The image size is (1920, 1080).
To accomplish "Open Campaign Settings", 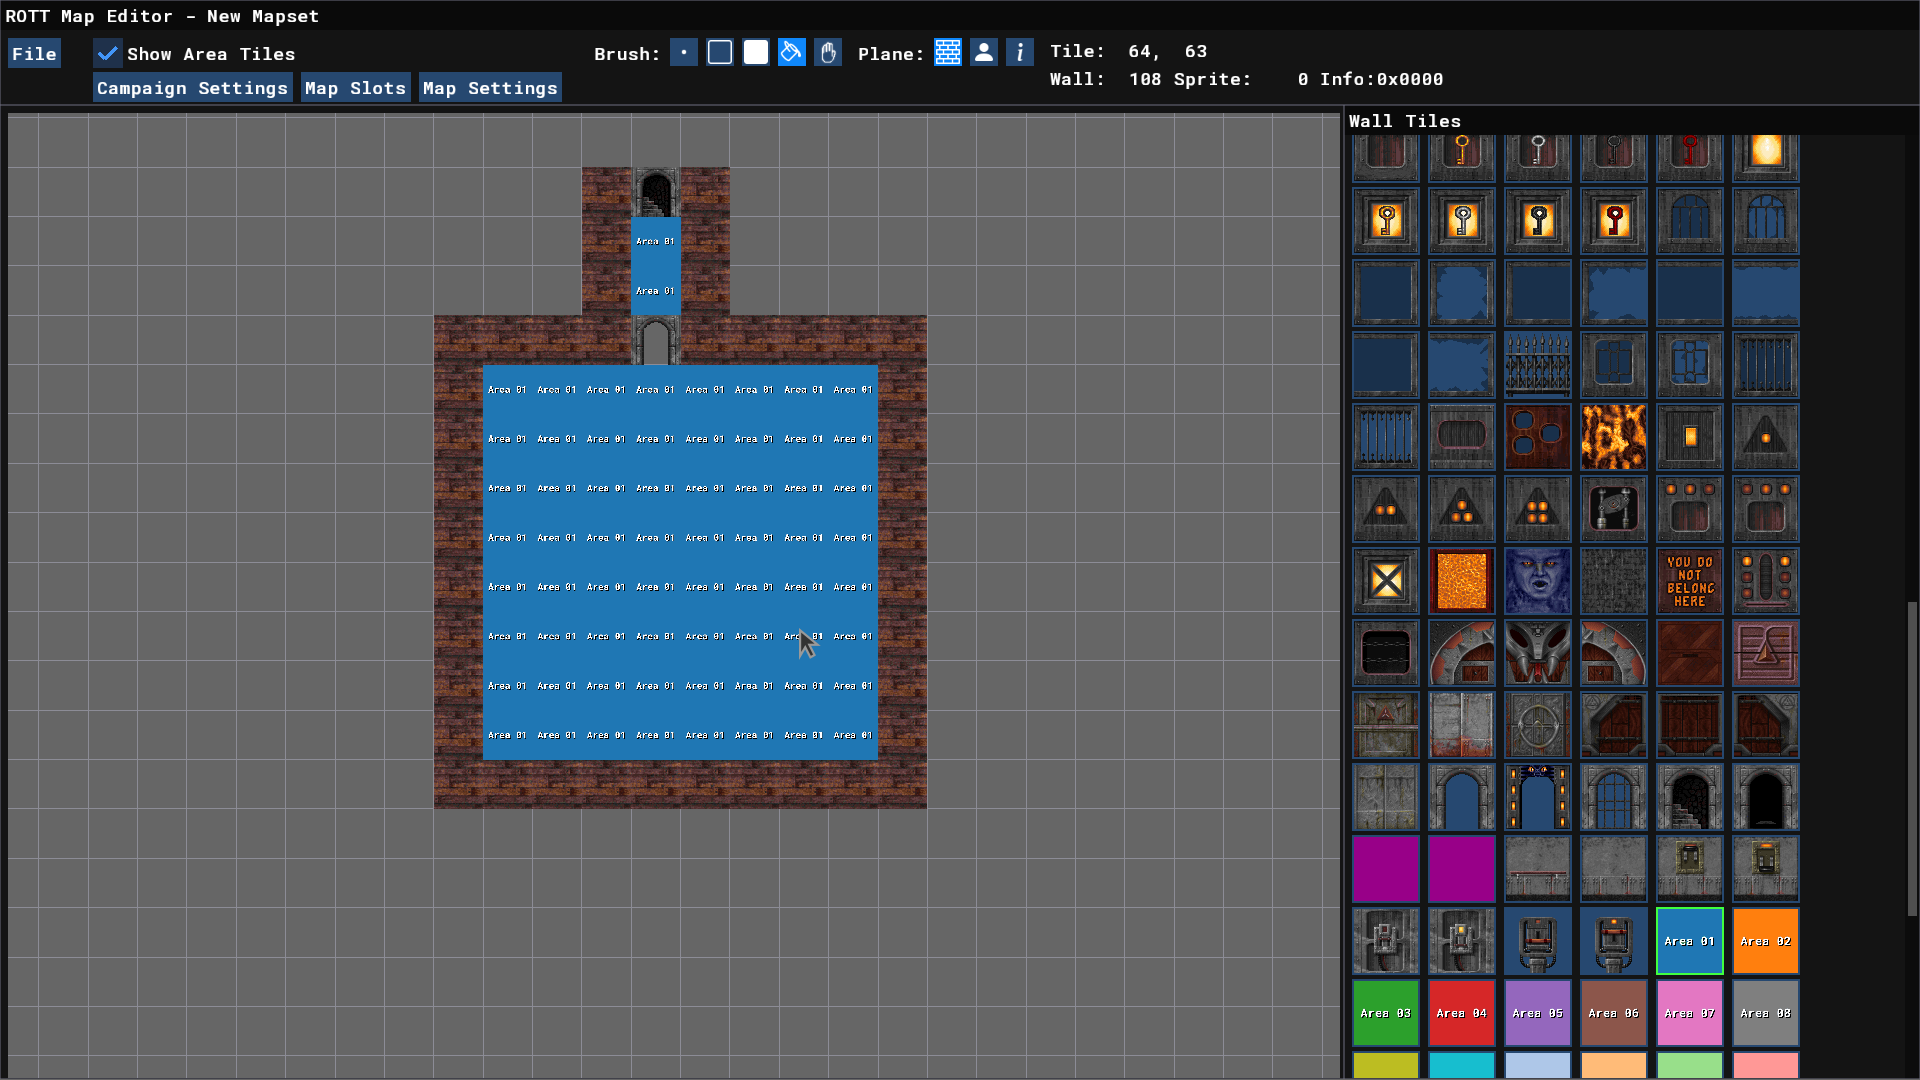I will coord(193,88).
